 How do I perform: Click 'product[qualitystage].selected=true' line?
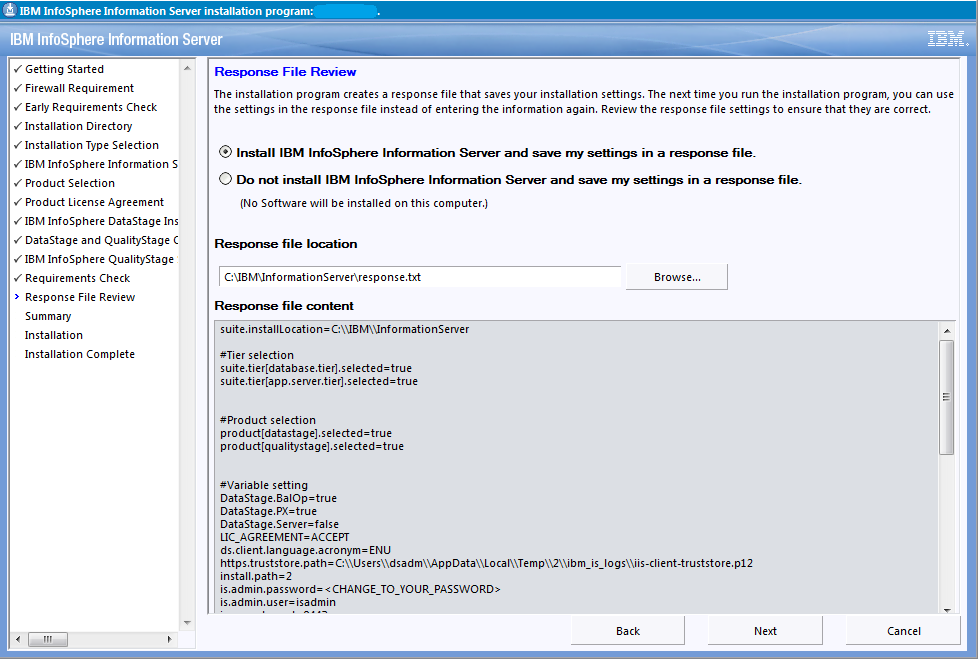312,446
